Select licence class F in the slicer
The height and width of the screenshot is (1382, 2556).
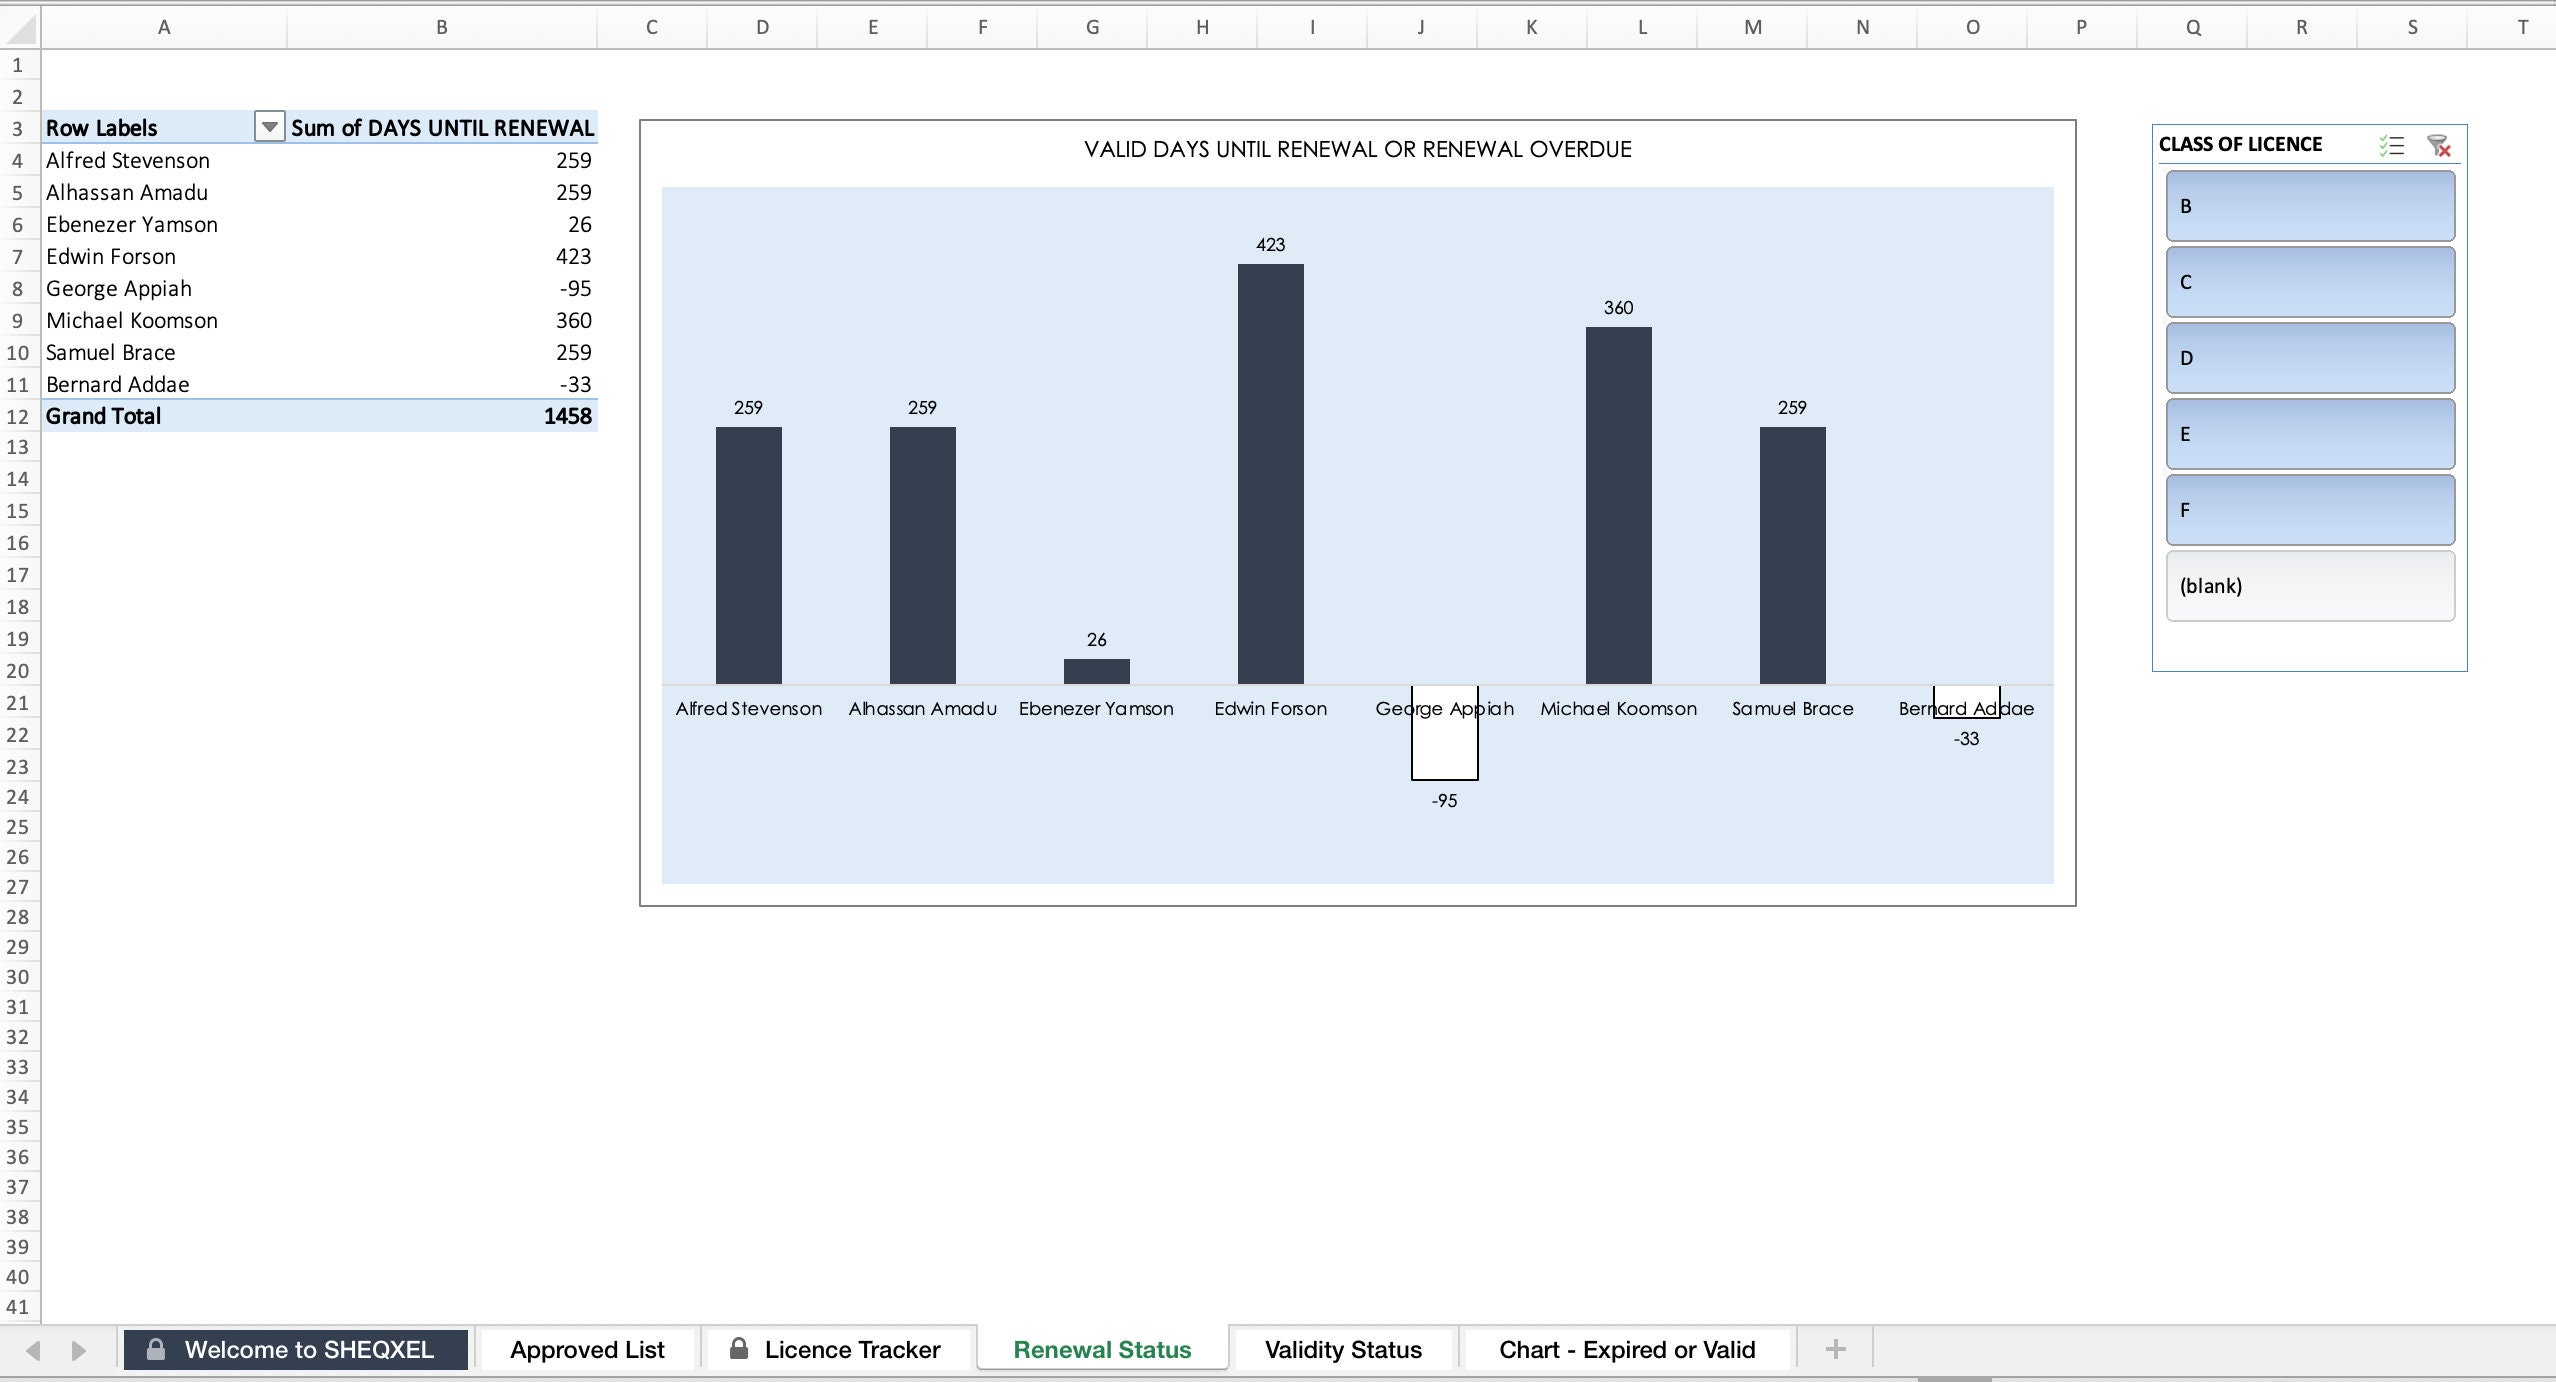(2309, 509)
